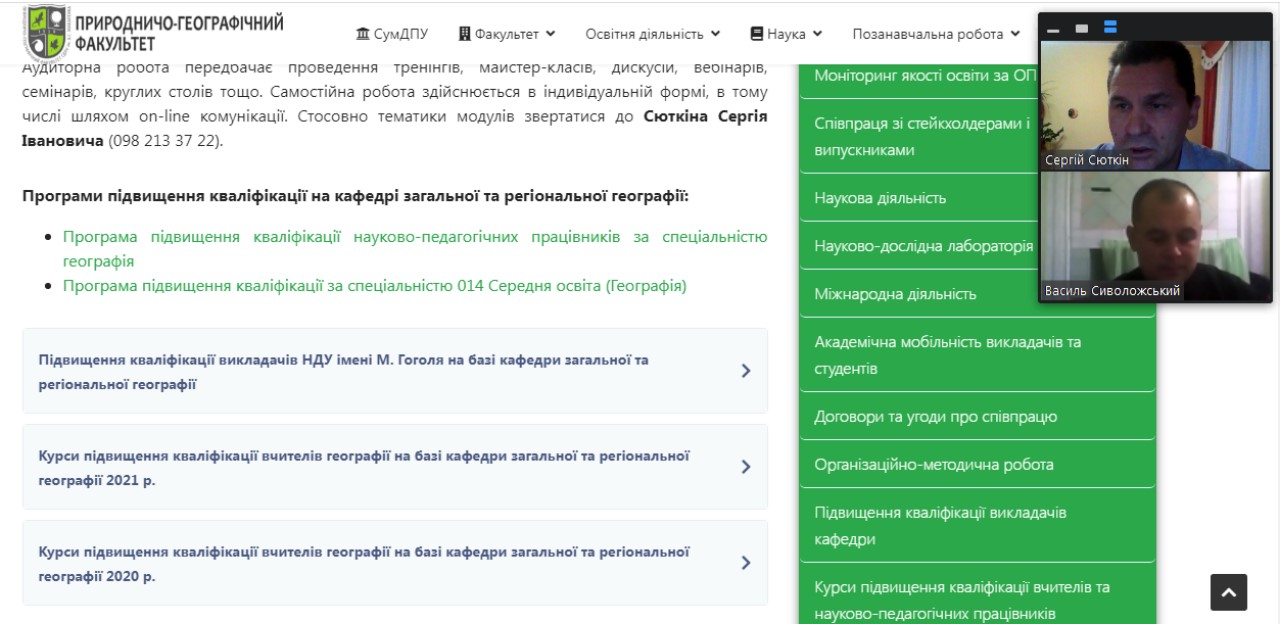
Task: Open the Освітня діяльність dropdown menu
Action: coord(652,34)
